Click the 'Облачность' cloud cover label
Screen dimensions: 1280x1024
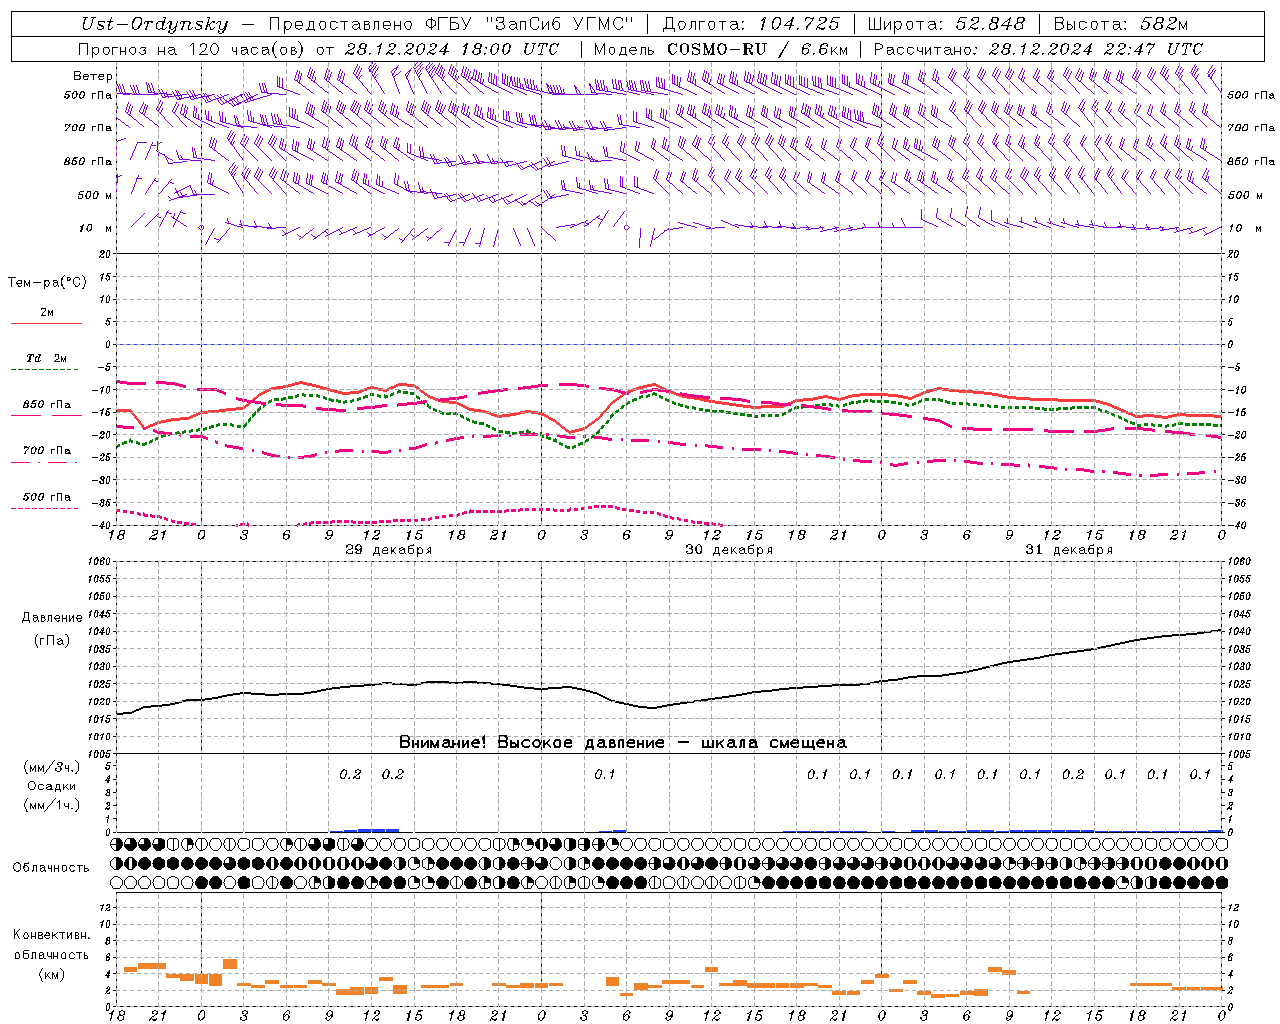click(51, 868)
